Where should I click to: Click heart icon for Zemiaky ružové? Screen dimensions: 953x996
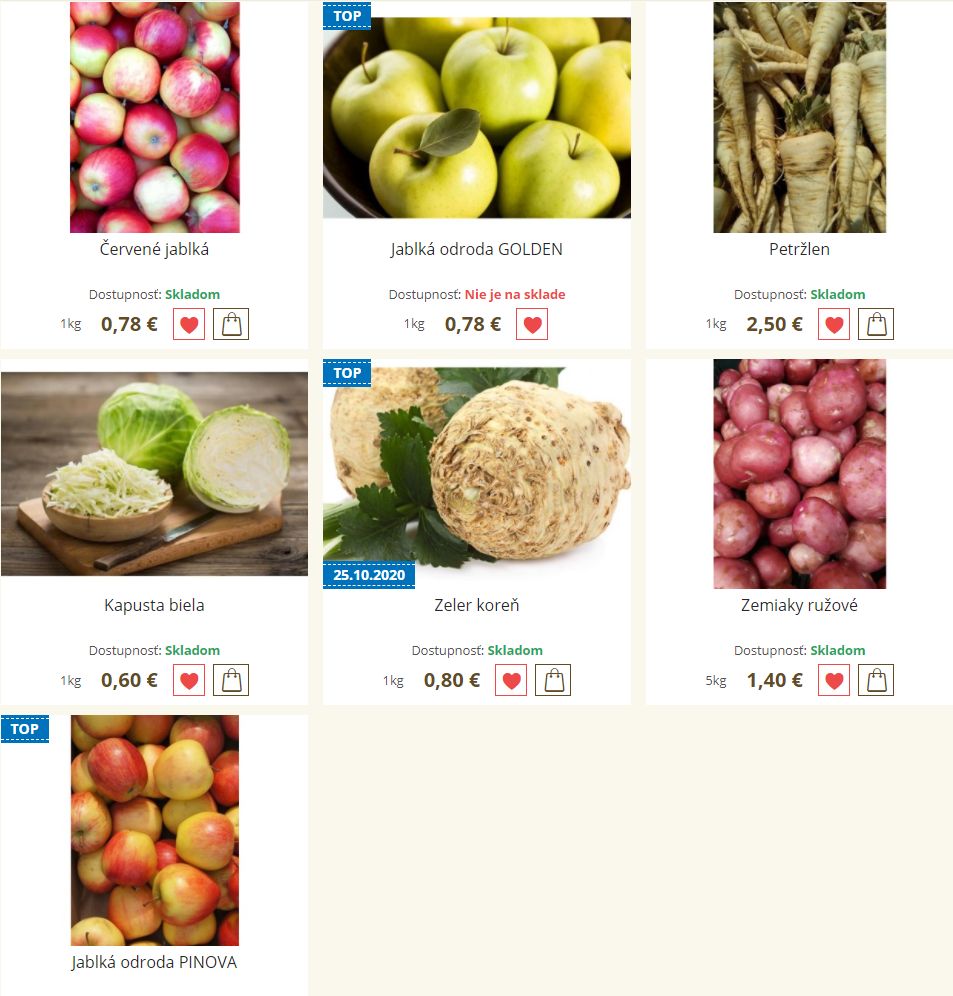(834, 680)
